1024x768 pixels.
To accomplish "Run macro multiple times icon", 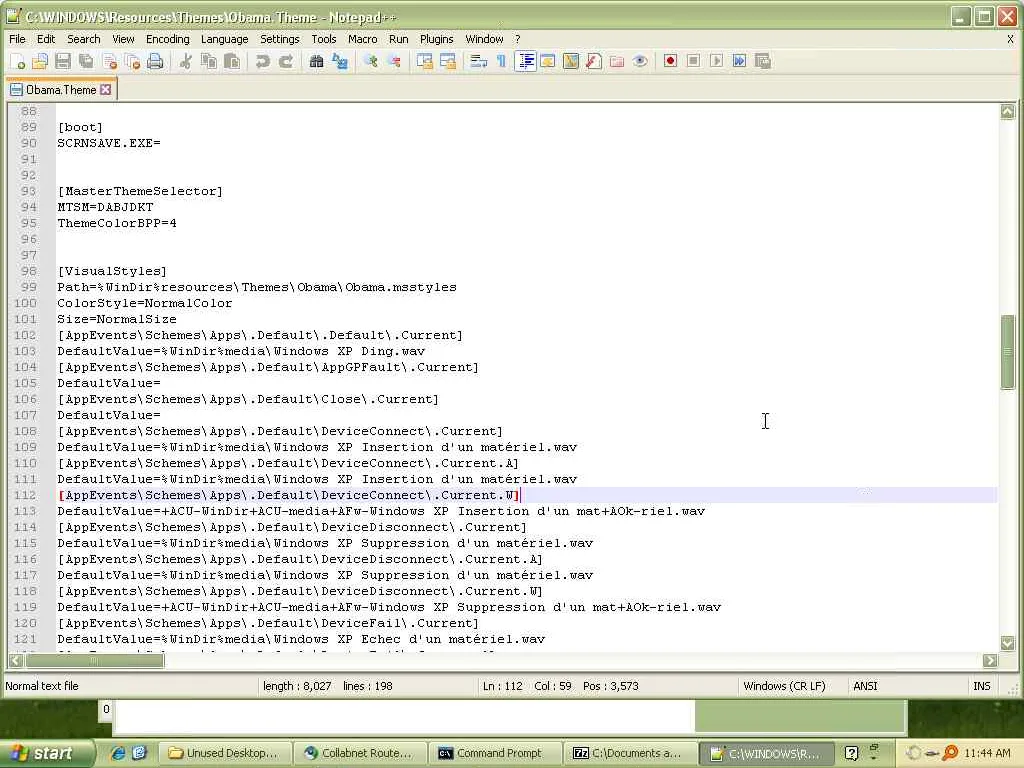I will (739, 61).
